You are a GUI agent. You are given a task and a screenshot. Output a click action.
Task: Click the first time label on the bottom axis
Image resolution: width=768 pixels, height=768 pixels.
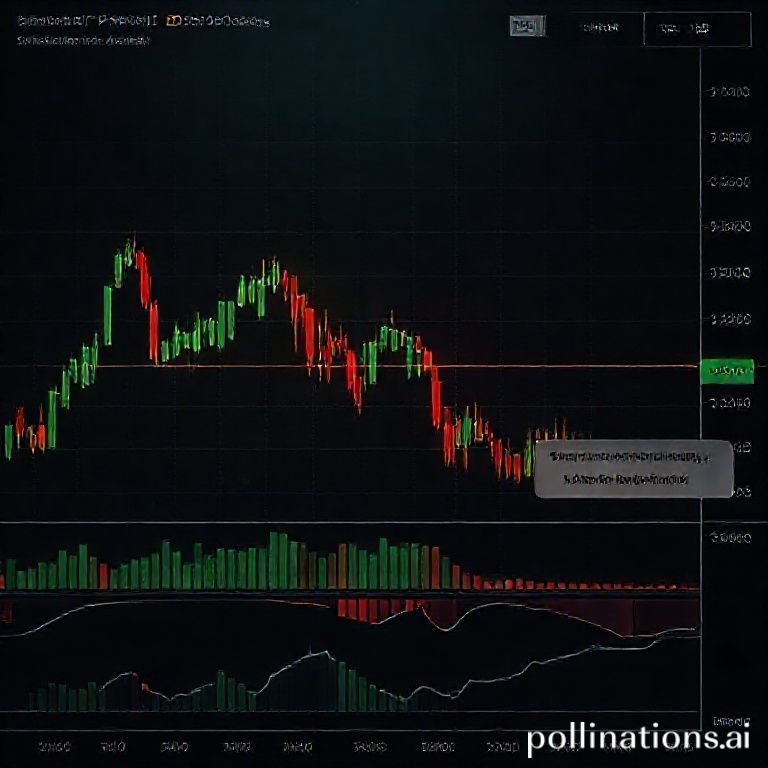(x=52, y=746)
